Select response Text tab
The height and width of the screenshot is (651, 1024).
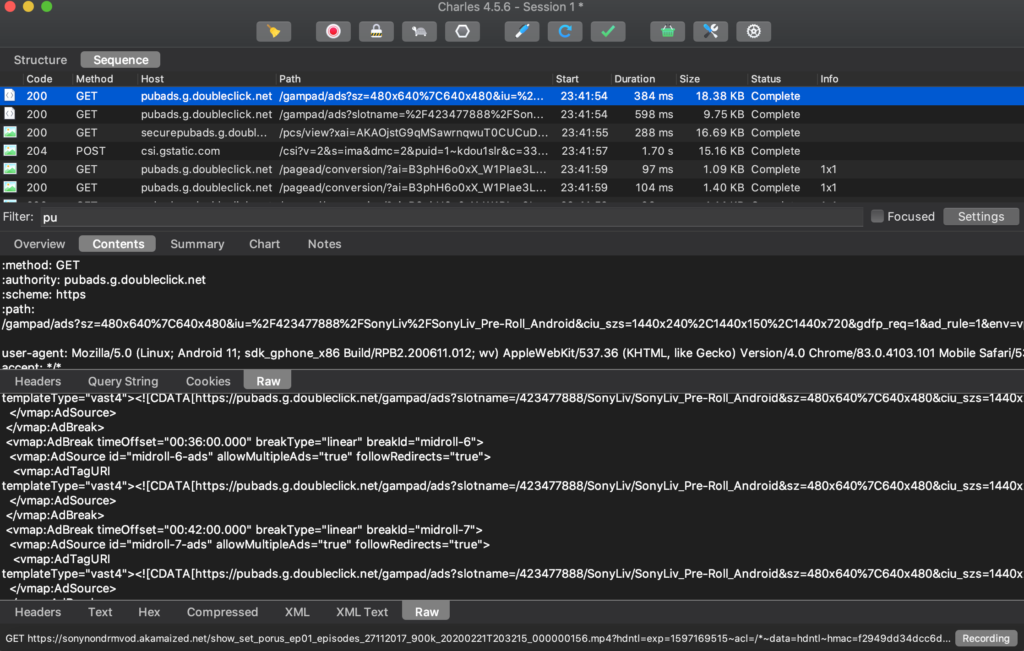(100, 612)
